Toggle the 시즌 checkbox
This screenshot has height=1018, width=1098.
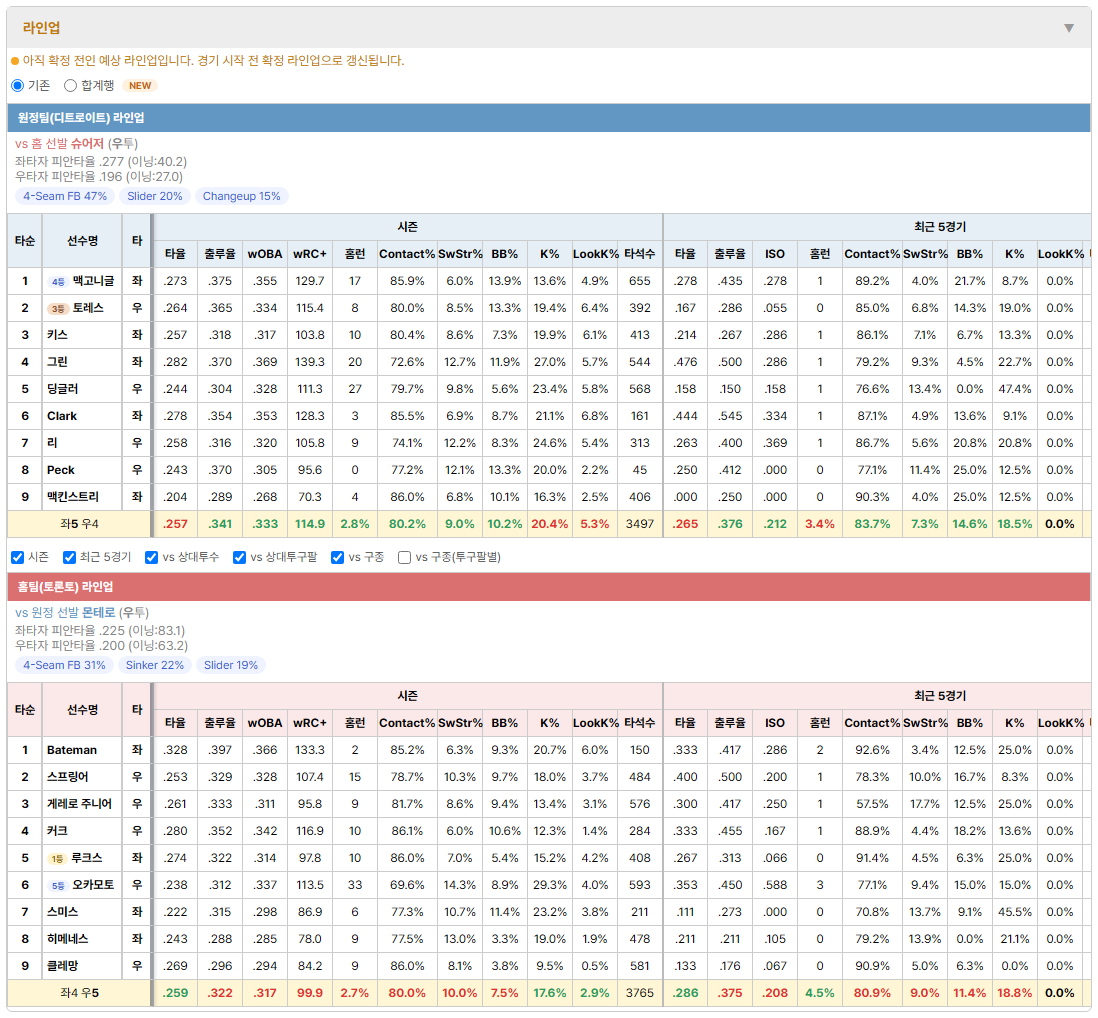18,557
